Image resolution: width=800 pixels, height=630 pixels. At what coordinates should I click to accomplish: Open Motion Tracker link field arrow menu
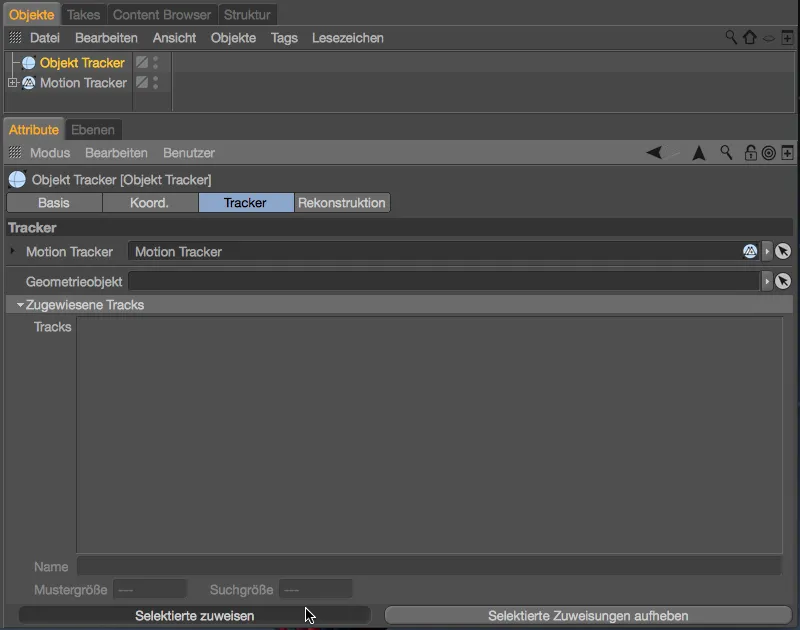click(x=766, y=251)
